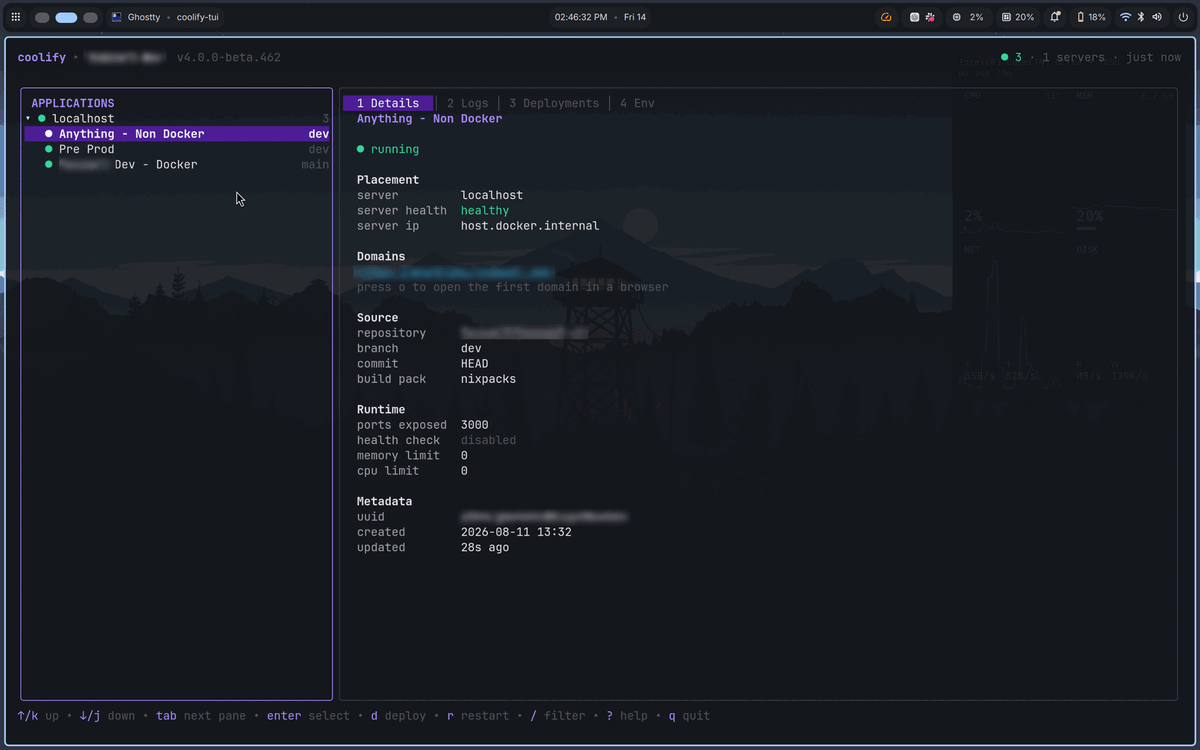Image resolution: width=1200 pixels, height=750 pixels.
Task: Click the green count indicator showing 3
Action: click(1012, 58)
